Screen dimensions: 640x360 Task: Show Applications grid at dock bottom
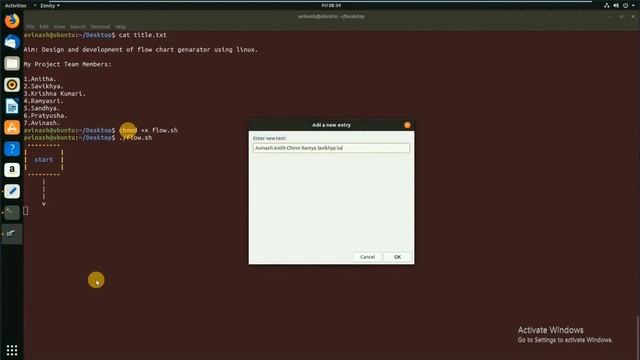pos(12,350)
